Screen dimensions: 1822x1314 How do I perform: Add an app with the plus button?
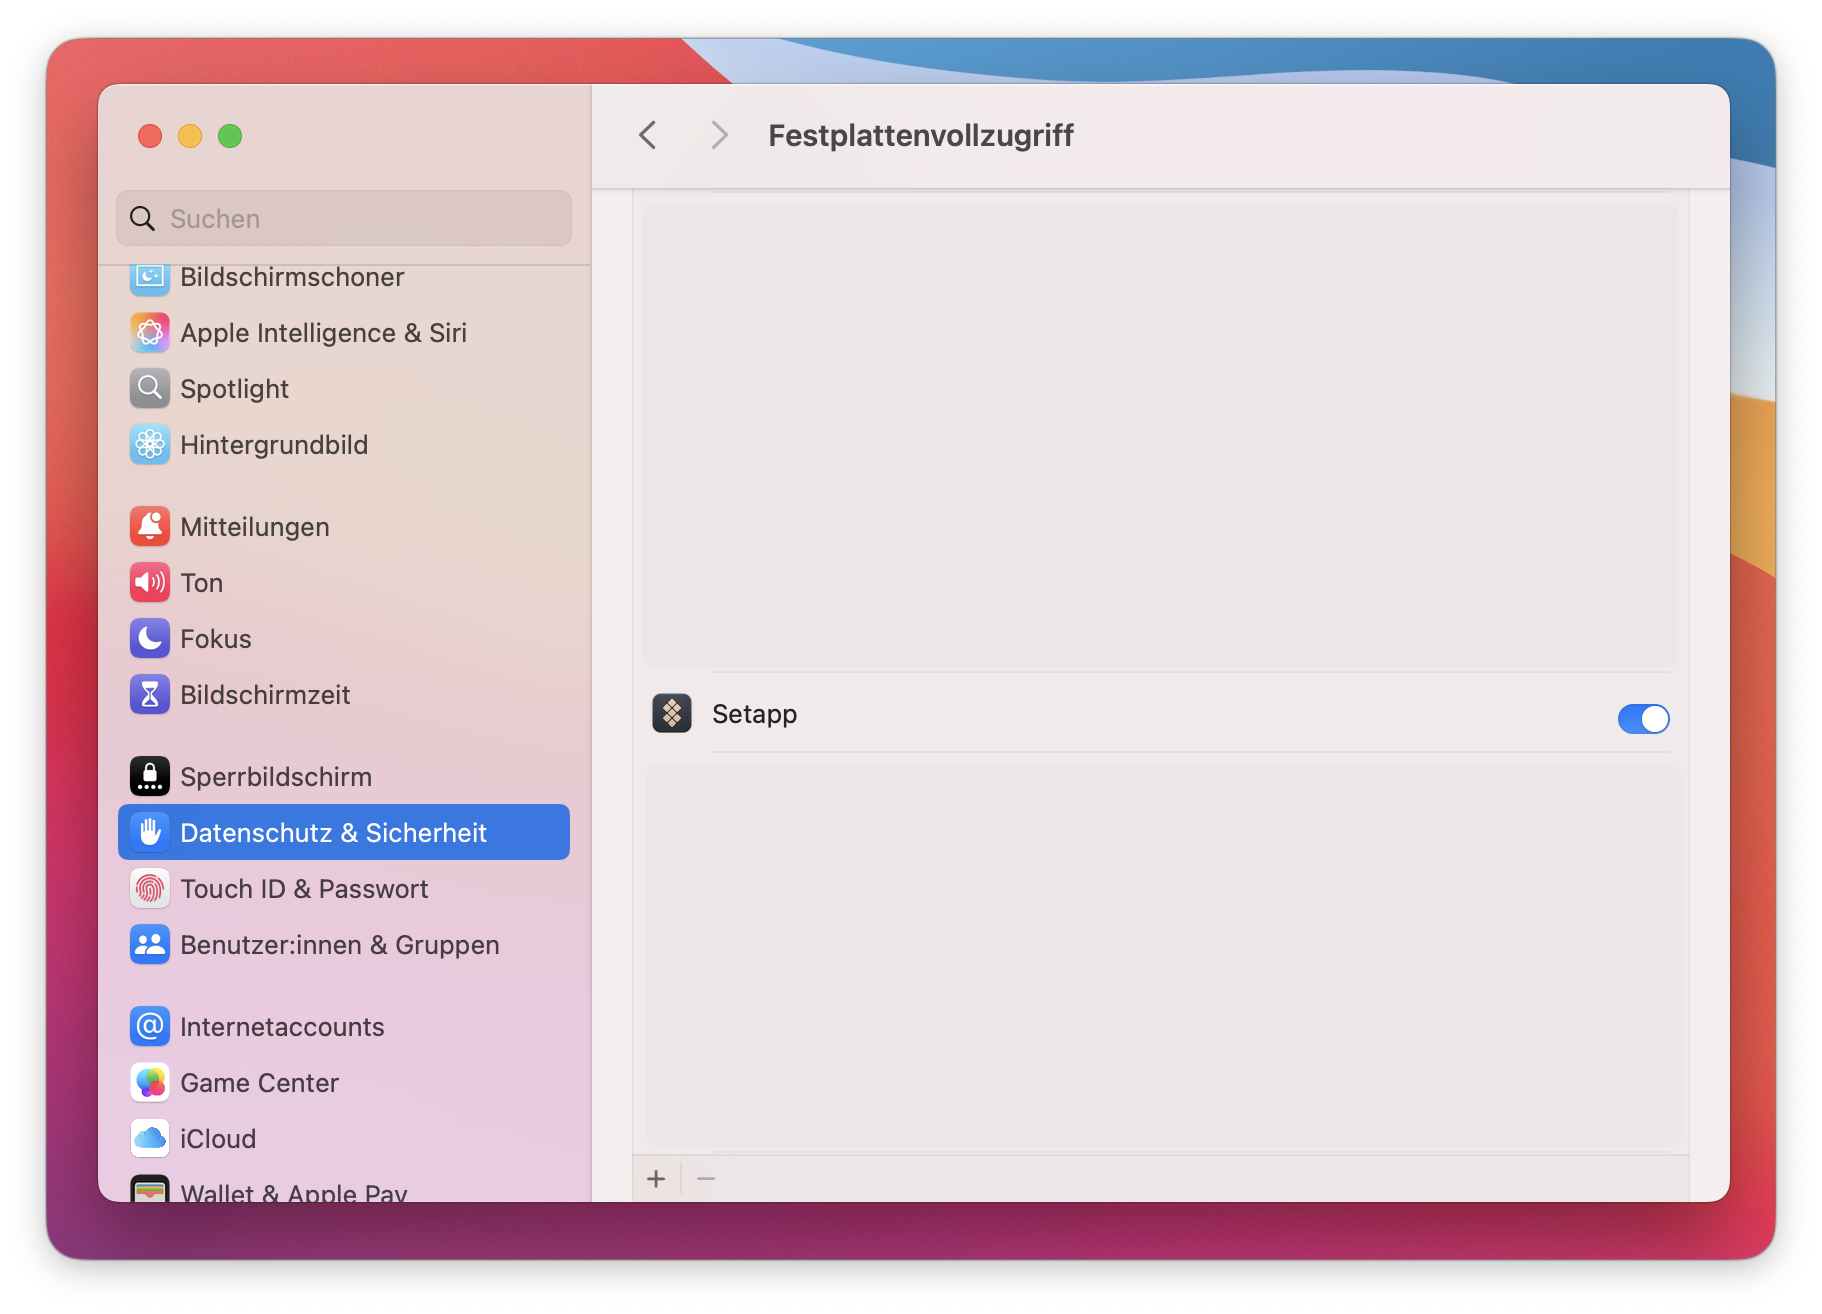pos(656,1179)
